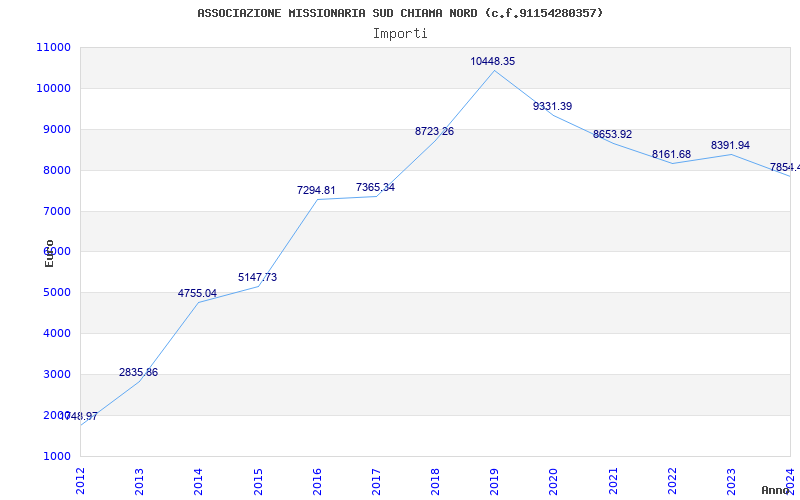Click the Importi subtitle
This screenshot has height=500, width=800.
(x=400, y=34)
